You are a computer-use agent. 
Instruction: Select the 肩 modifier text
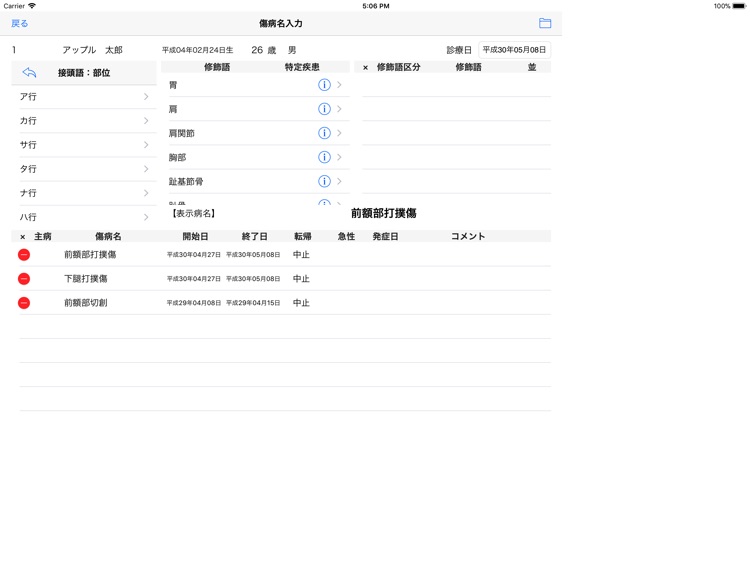(173, 109)
